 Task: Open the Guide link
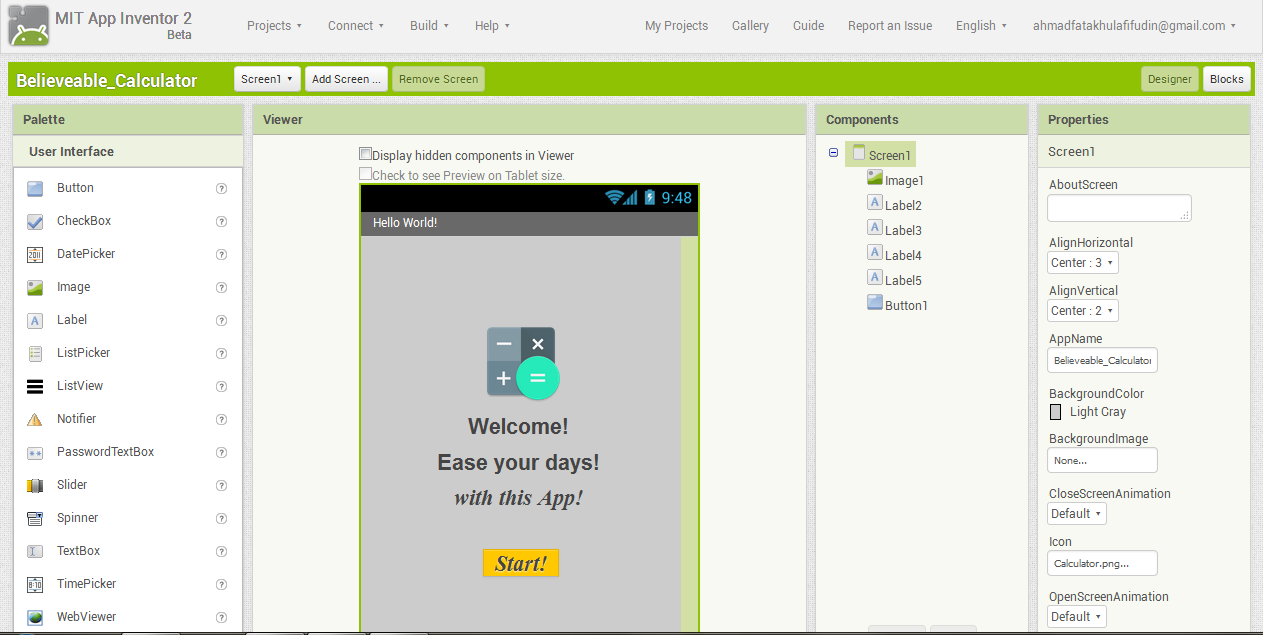click(x=808, y=26)
